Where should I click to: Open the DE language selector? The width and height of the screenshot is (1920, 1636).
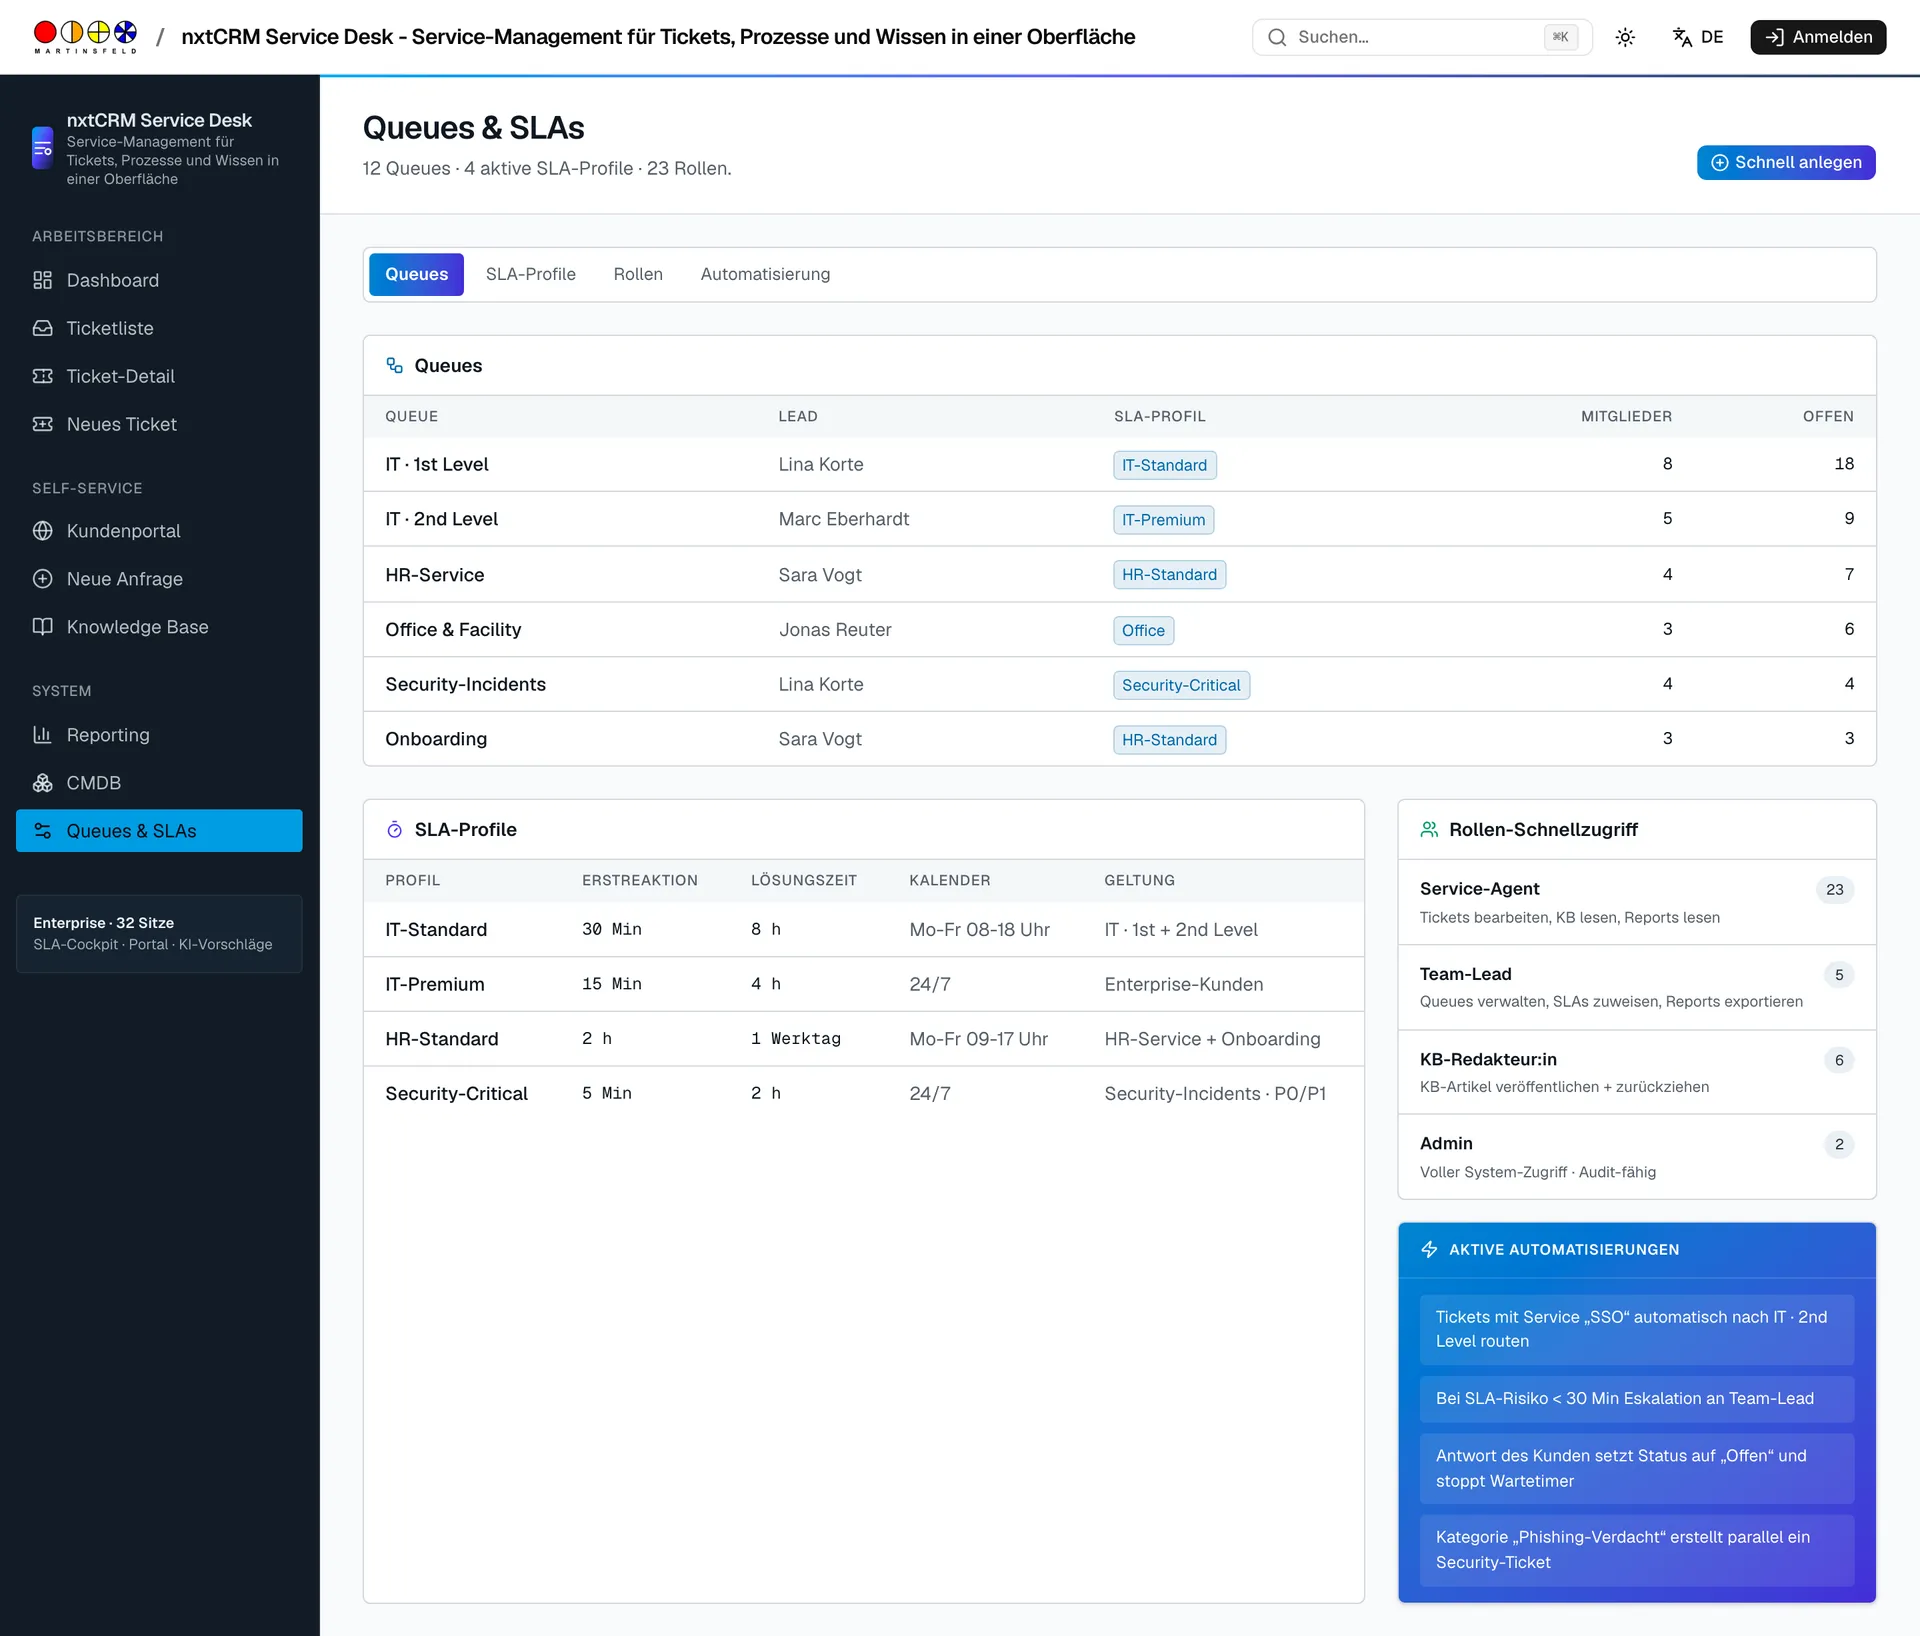point(1698,37)
